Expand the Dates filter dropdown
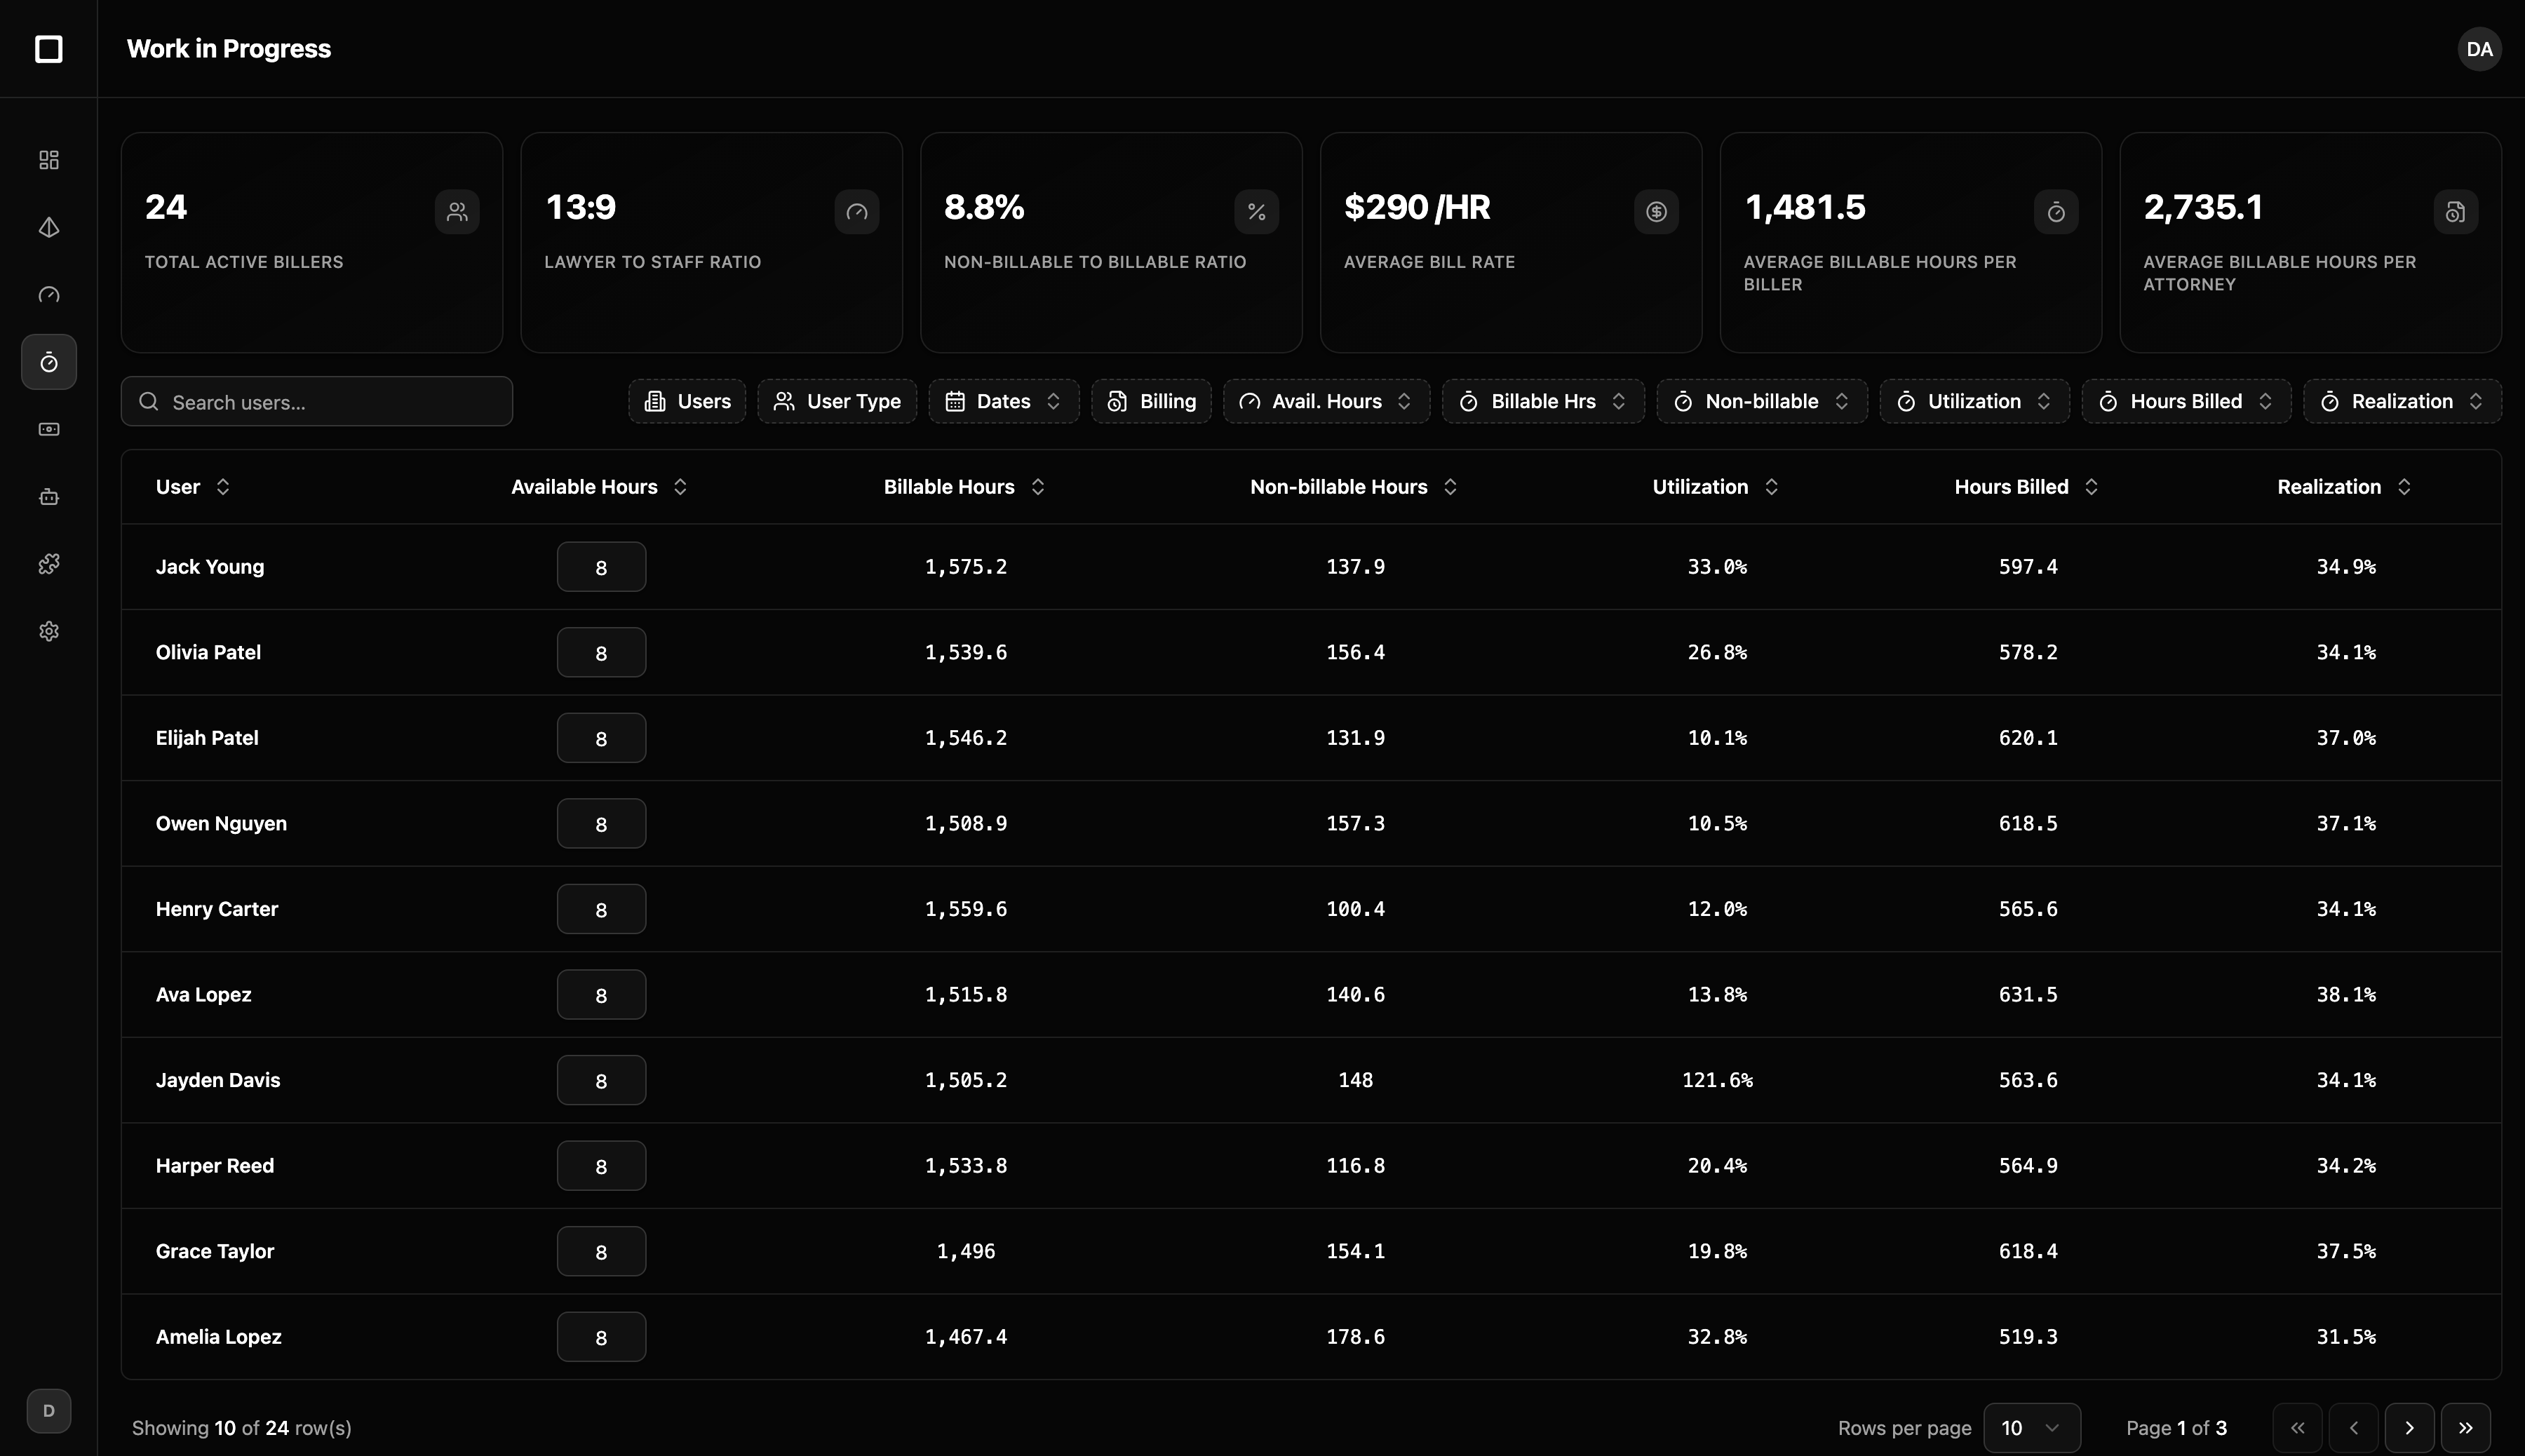The width and height of the screenshot is (2525, 1456). 1003,401
